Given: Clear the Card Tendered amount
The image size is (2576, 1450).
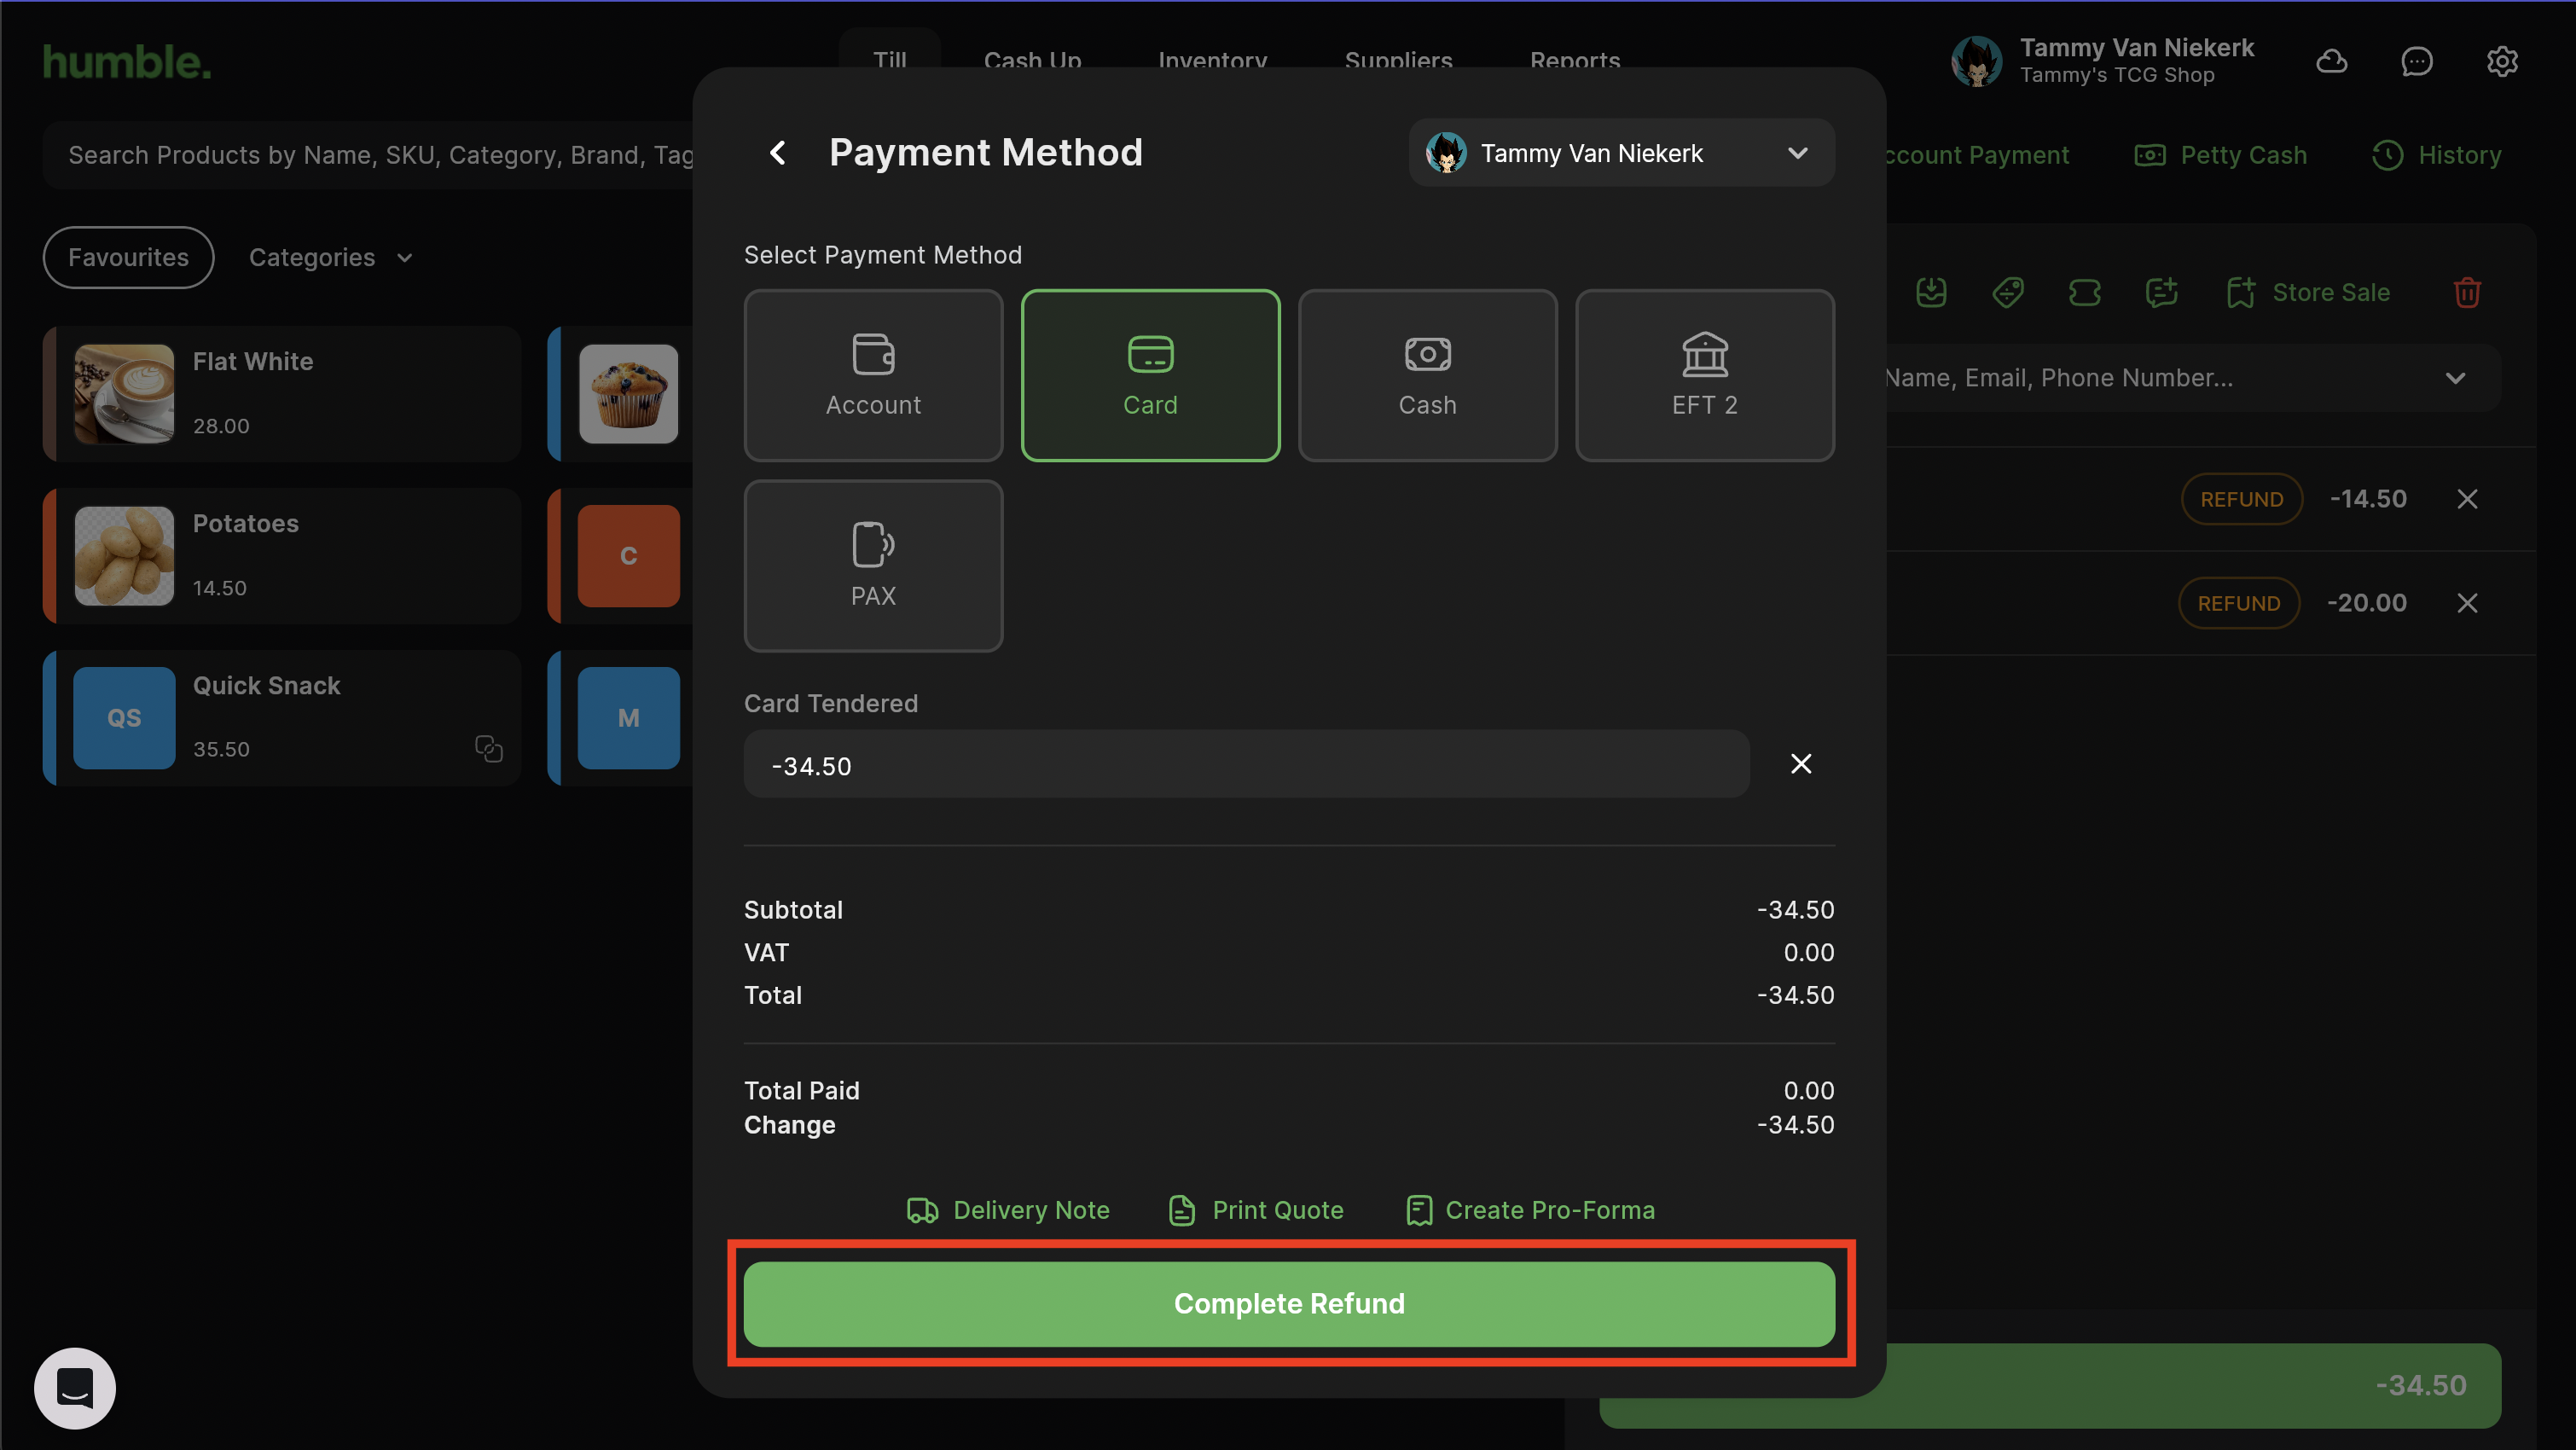Looking at the screenshot, I should click(1800, 764).
